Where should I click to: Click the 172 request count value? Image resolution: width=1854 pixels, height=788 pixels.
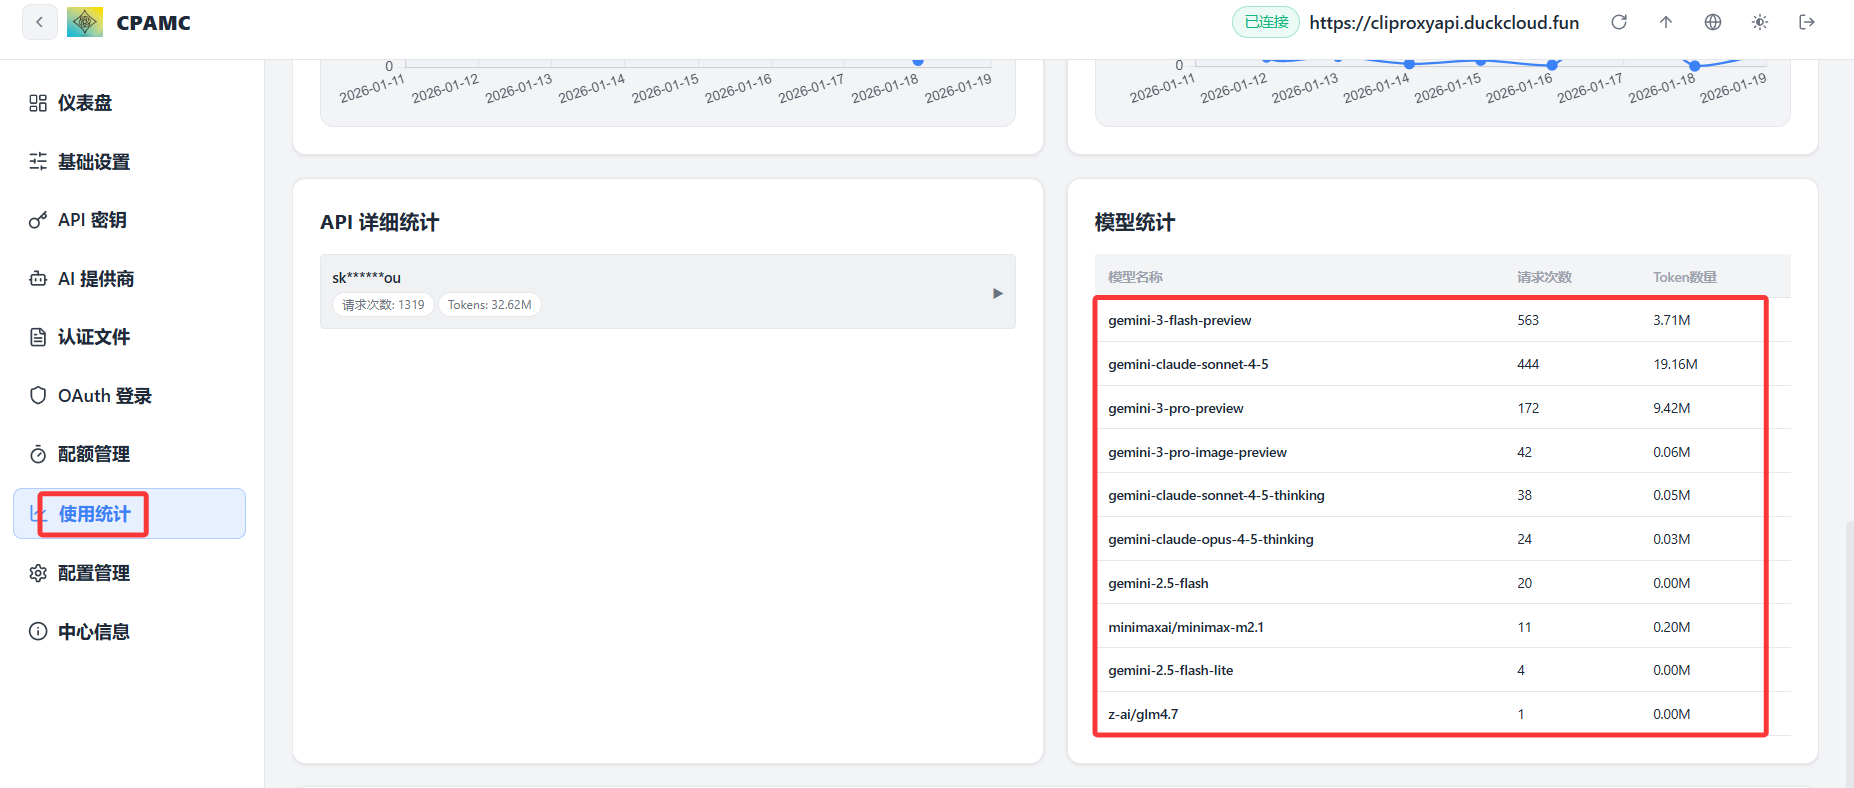coord(1528,408)
